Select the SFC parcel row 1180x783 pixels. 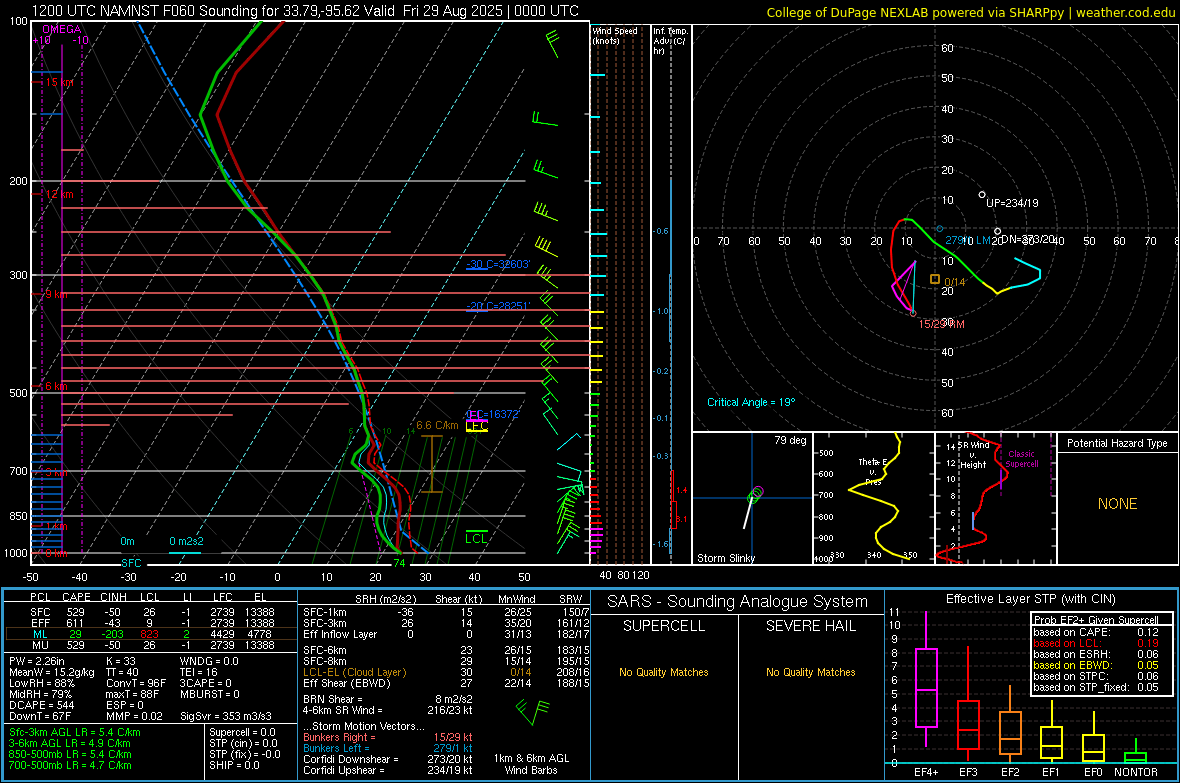pos(151,612)
